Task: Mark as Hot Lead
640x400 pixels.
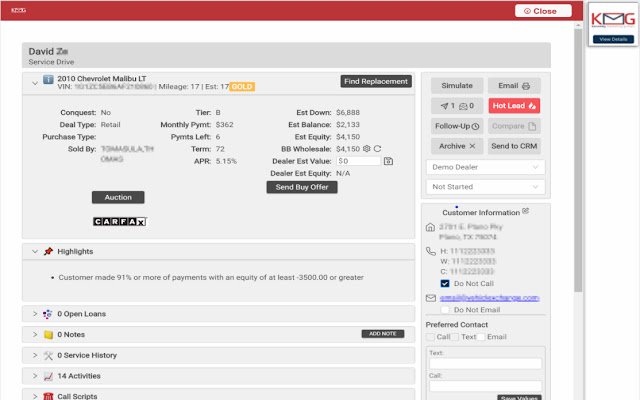Action: pos(514,106)
